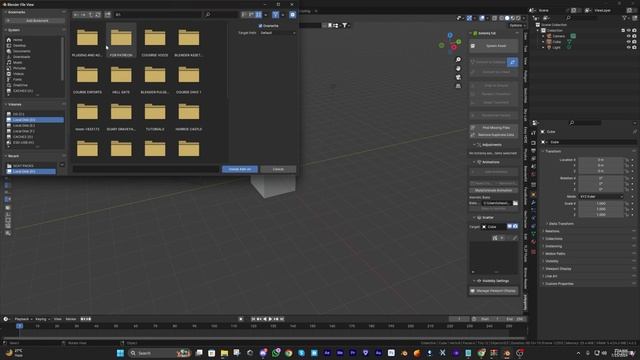Screen dimensions: 640x360
Task: Open rotation Mode XYZ Euler dropdown
Action: [601, 196]
